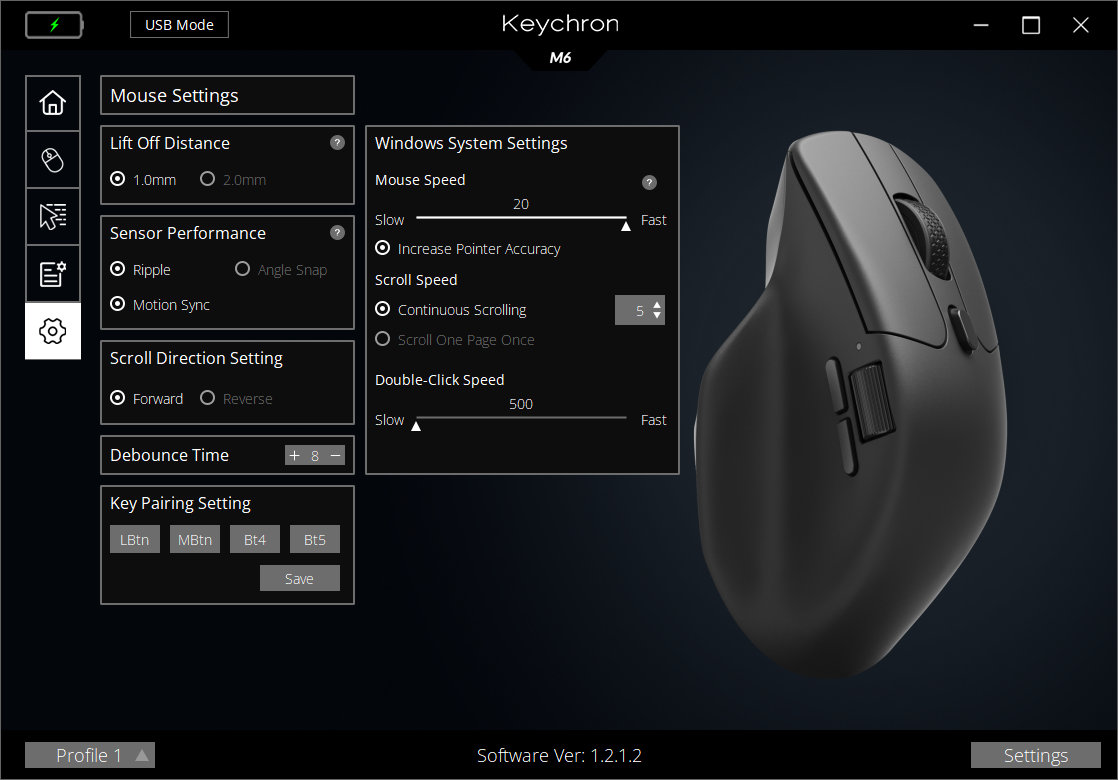The width and height of the screenshot is (1118, 780).
Task: Click the Save pairing button
Action: tap(299, 579)
